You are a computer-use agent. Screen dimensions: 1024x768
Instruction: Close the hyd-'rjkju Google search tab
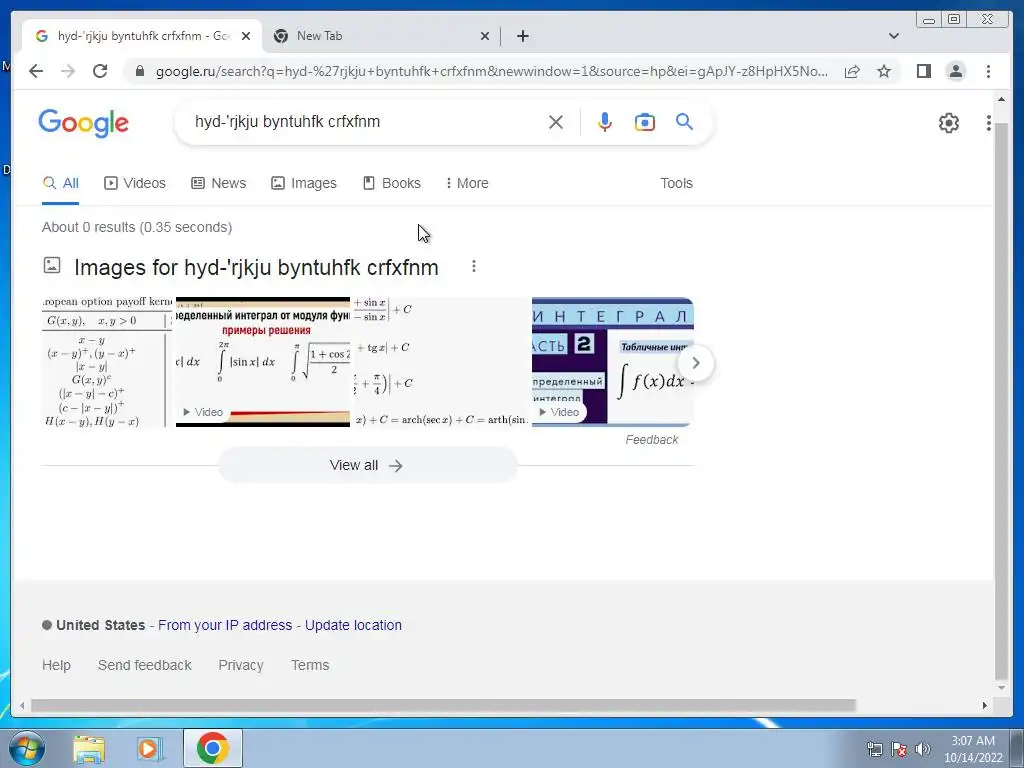[x=246, y=36]
